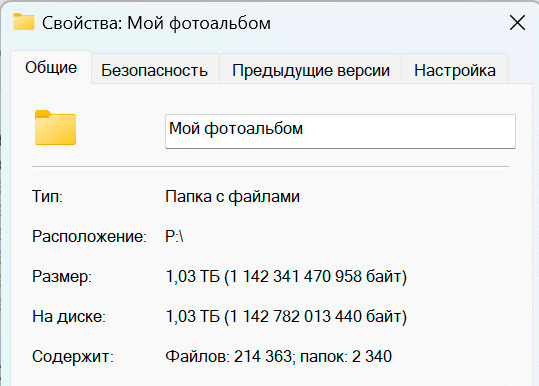The width and height of the screenshot is (539, 386).
Task: Click the Файлов: 214 363; папок: 2 340 text
Action: pyautogui.click(x=278, y=356)
